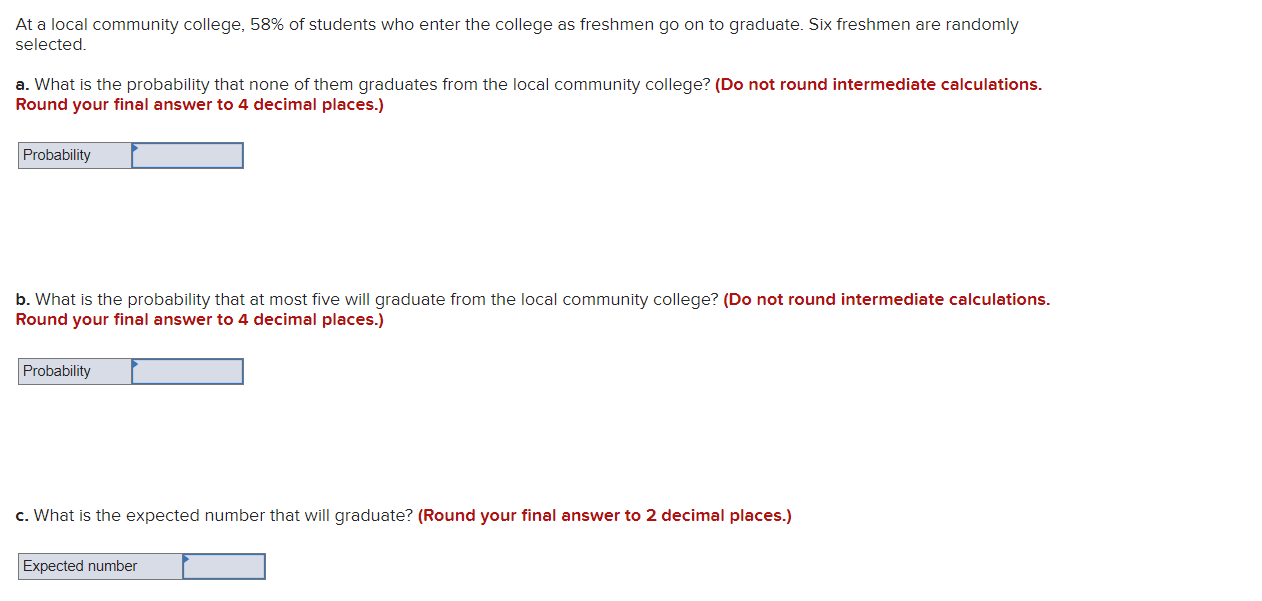Click the bold letter b label
1262x601 pixels.
tap(20, 299)
